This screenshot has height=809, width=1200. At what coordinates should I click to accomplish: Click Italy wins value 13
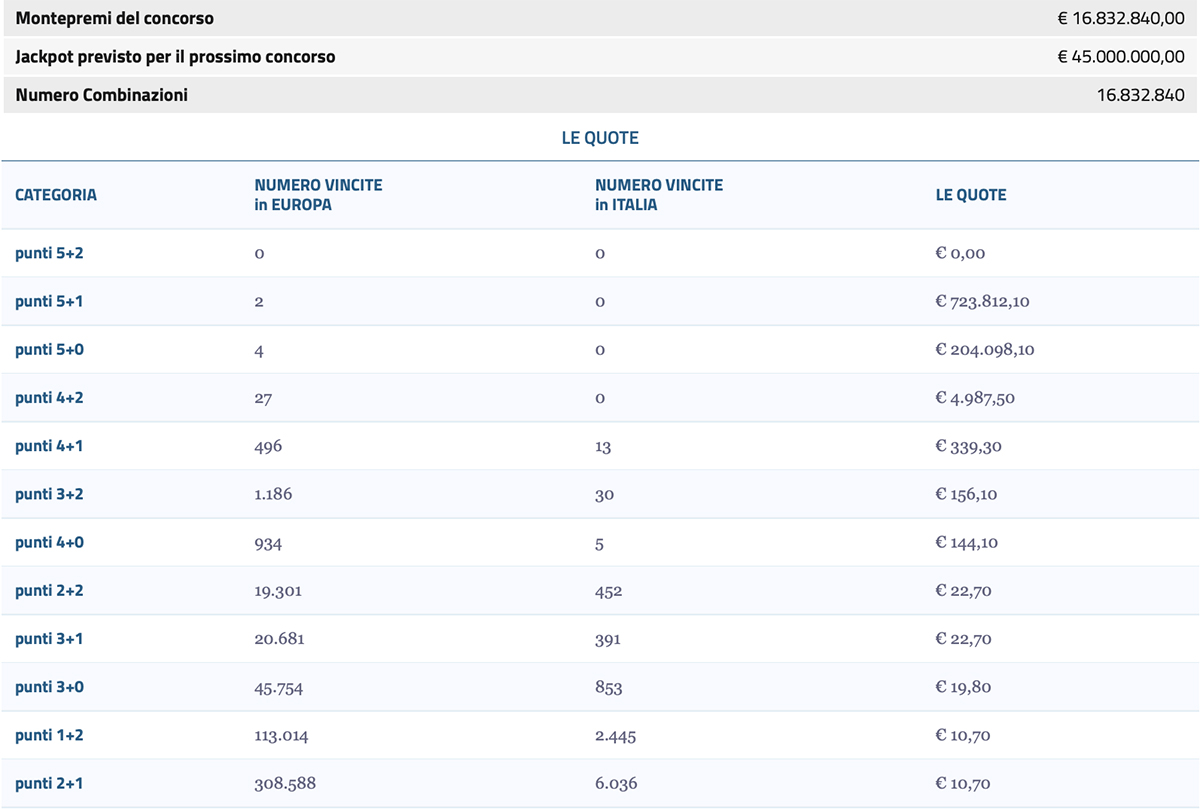(x=603, y=446)
